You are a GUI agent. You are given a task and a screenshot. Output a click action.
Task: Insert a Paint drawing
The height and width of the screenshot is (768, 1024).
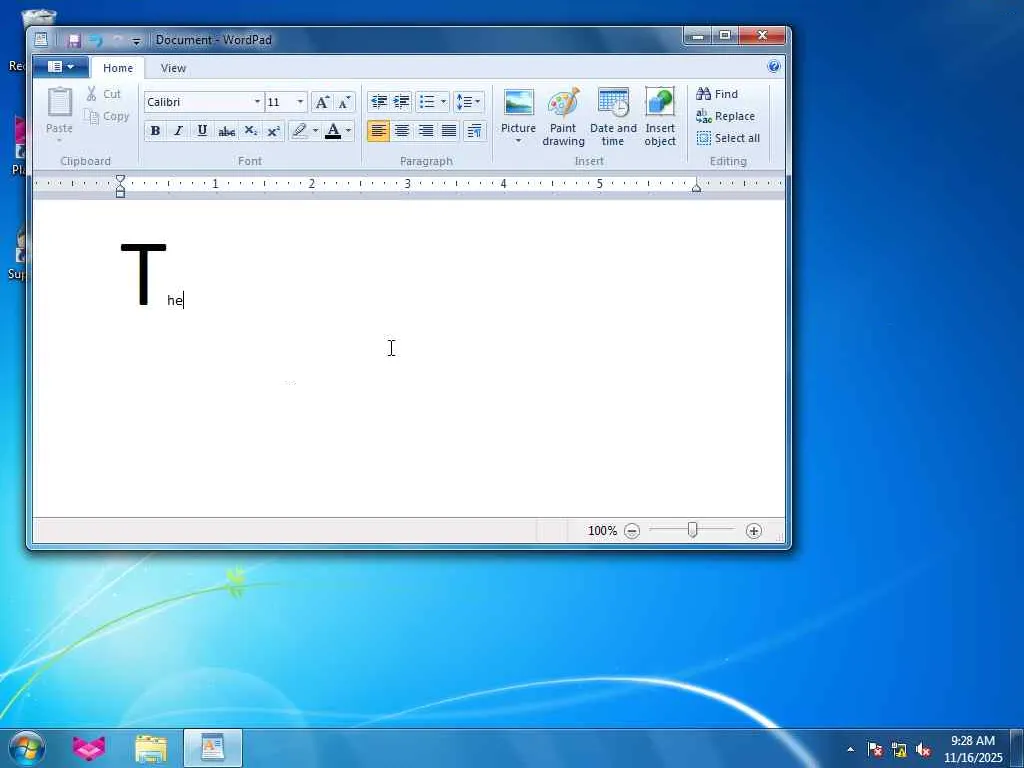pyautogui.click(x=563, y=118)
